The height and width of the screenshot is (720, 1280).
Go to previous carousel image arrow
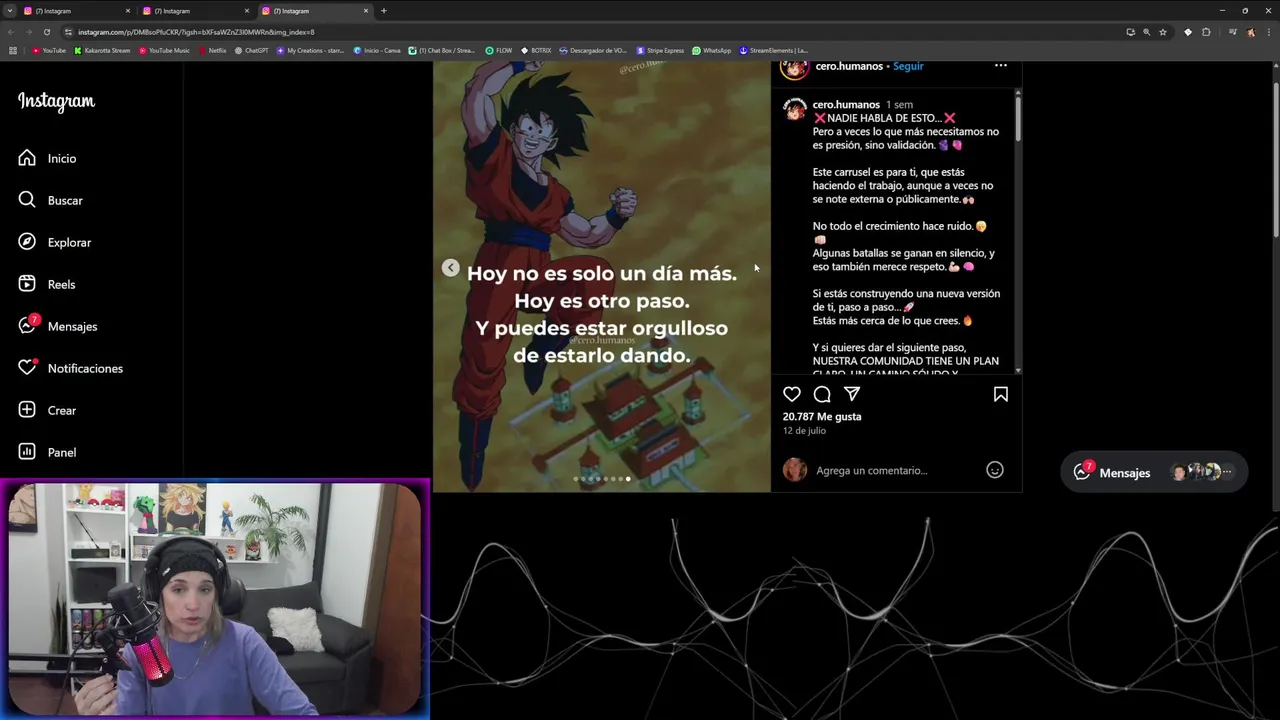click(451, 267)
